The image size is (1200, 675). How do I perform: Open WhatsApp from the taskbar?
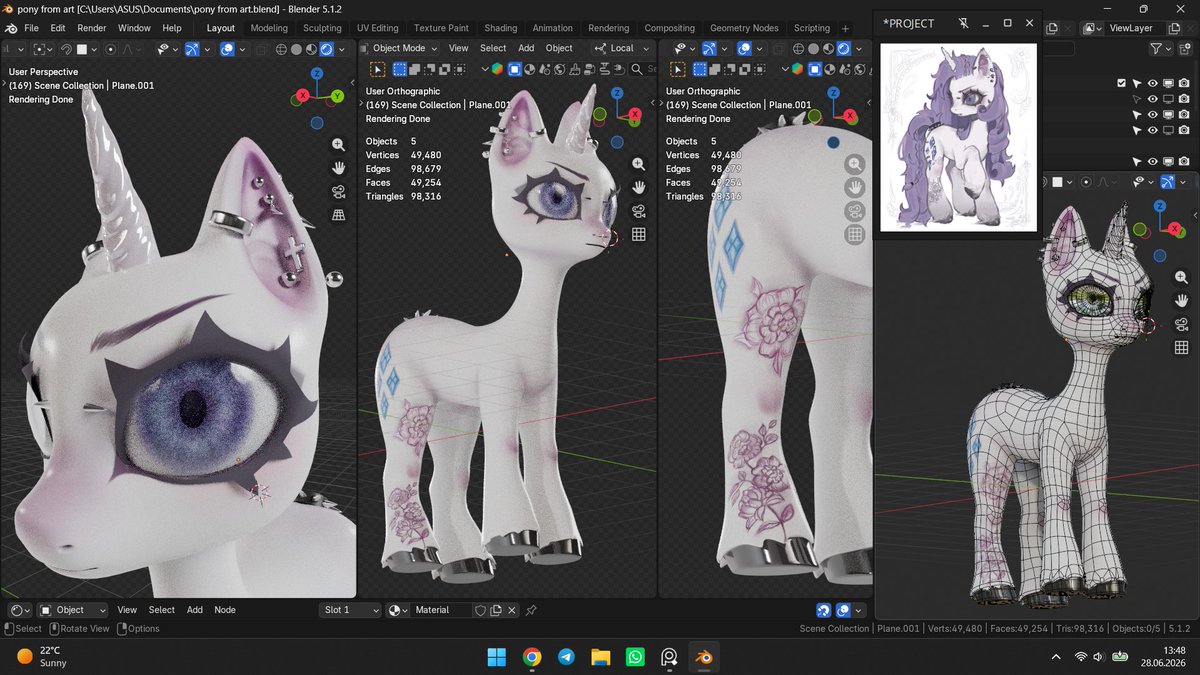[635, 657]
